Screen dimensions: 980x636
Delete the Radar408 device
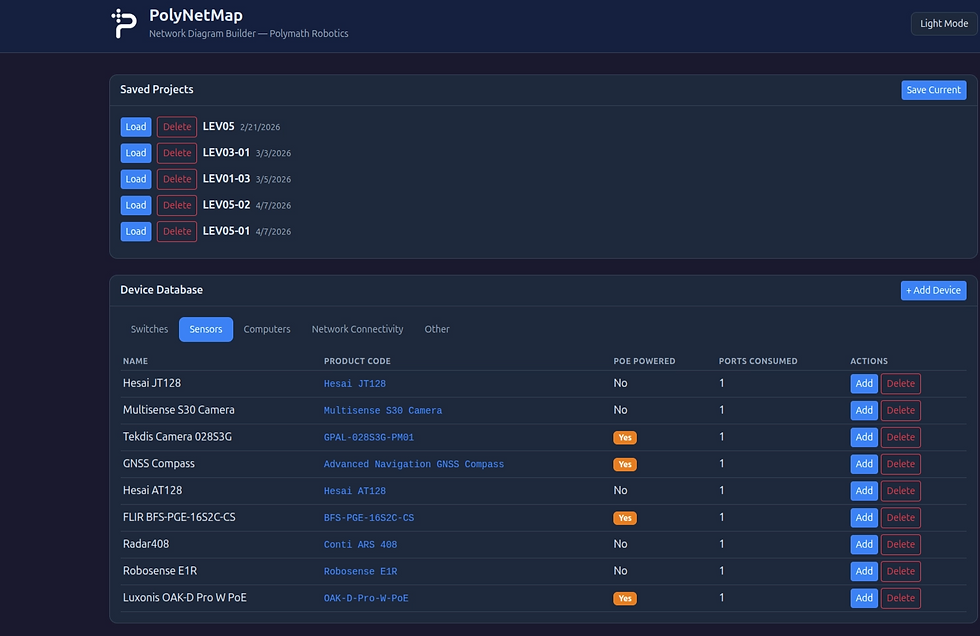point(900,545)
